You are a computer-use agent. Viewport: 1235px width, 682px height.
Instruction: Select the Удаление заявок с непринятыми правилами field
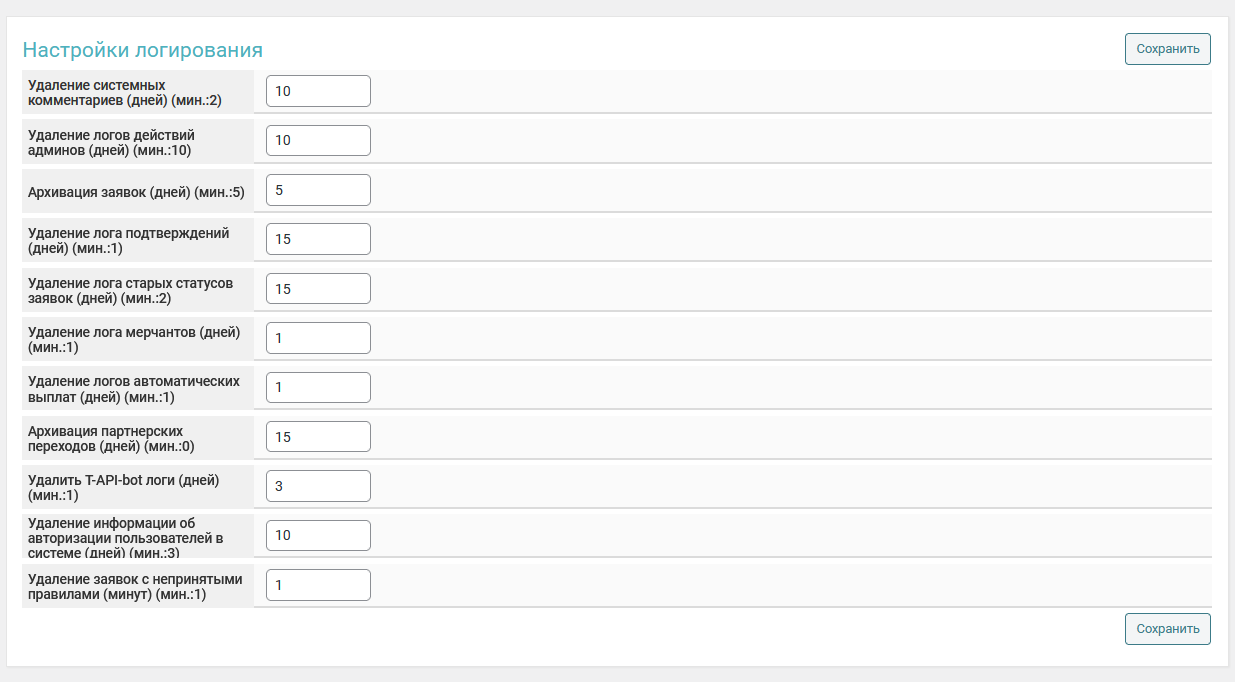point(318,585)
